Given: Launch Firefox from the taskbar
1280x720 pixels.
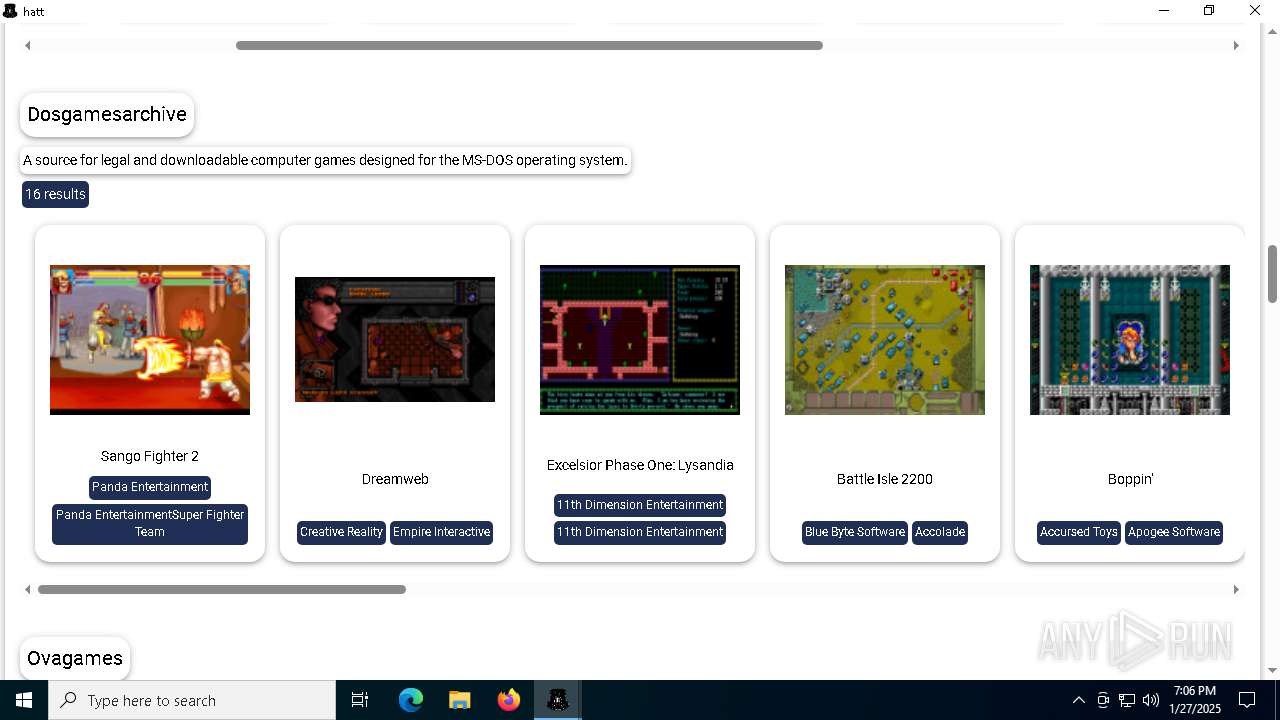Looking at the screenshot, I should click(x=509, y=700).
